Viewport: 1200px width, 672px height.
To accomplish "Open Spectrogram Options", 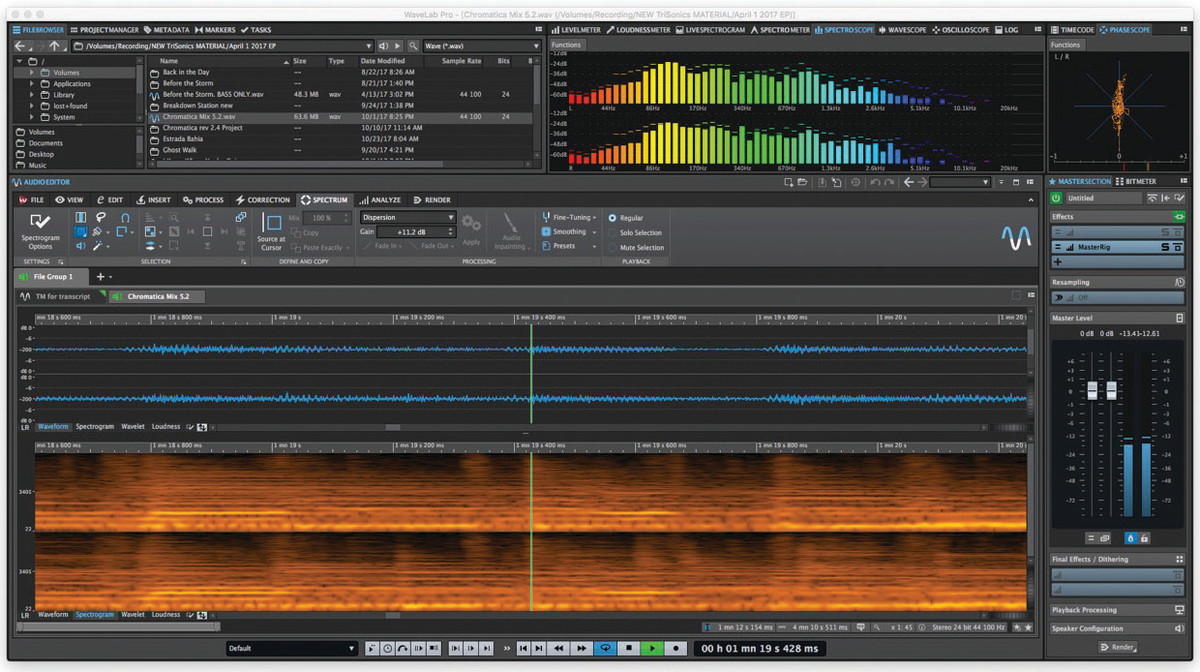I will click(40, 230).
